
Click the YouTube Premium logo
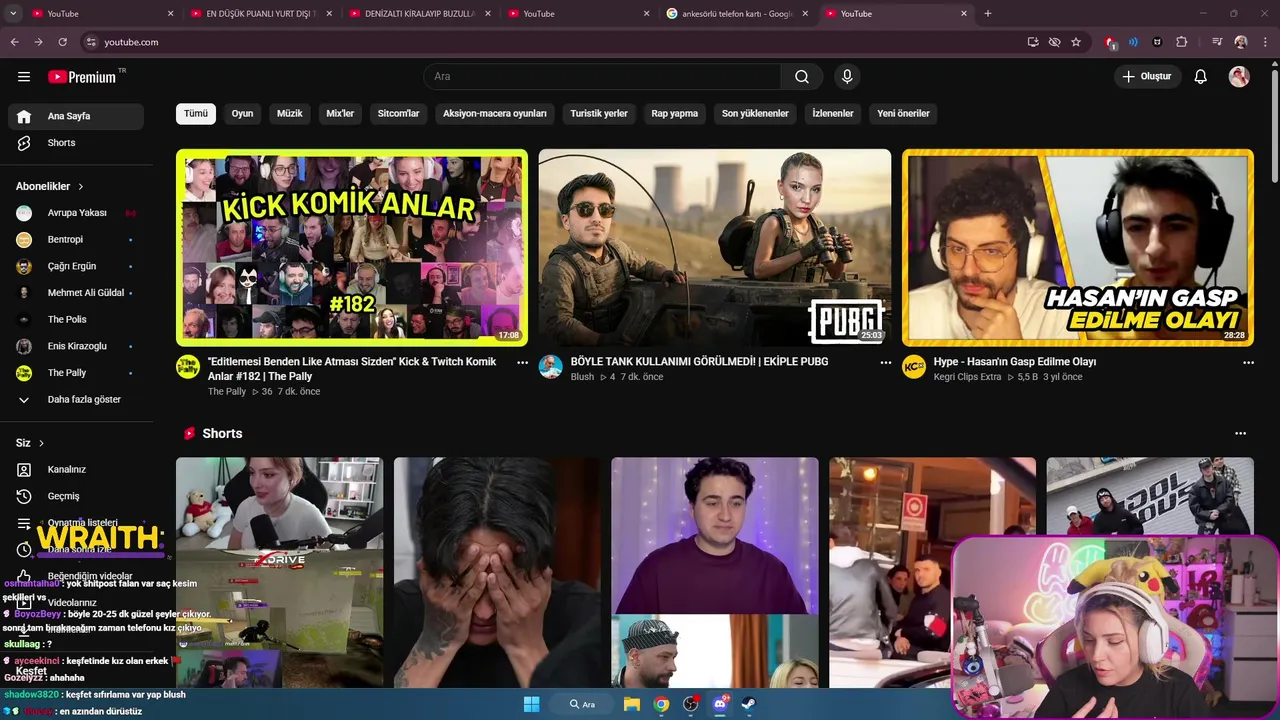[x=82, y=77]
